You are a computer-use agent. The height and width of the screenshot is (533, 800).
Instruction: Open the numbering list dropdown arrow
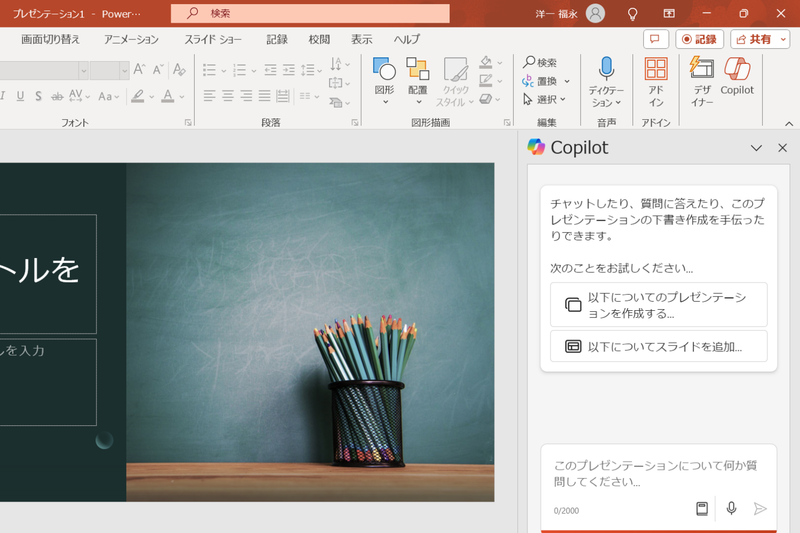click(254, 70)
